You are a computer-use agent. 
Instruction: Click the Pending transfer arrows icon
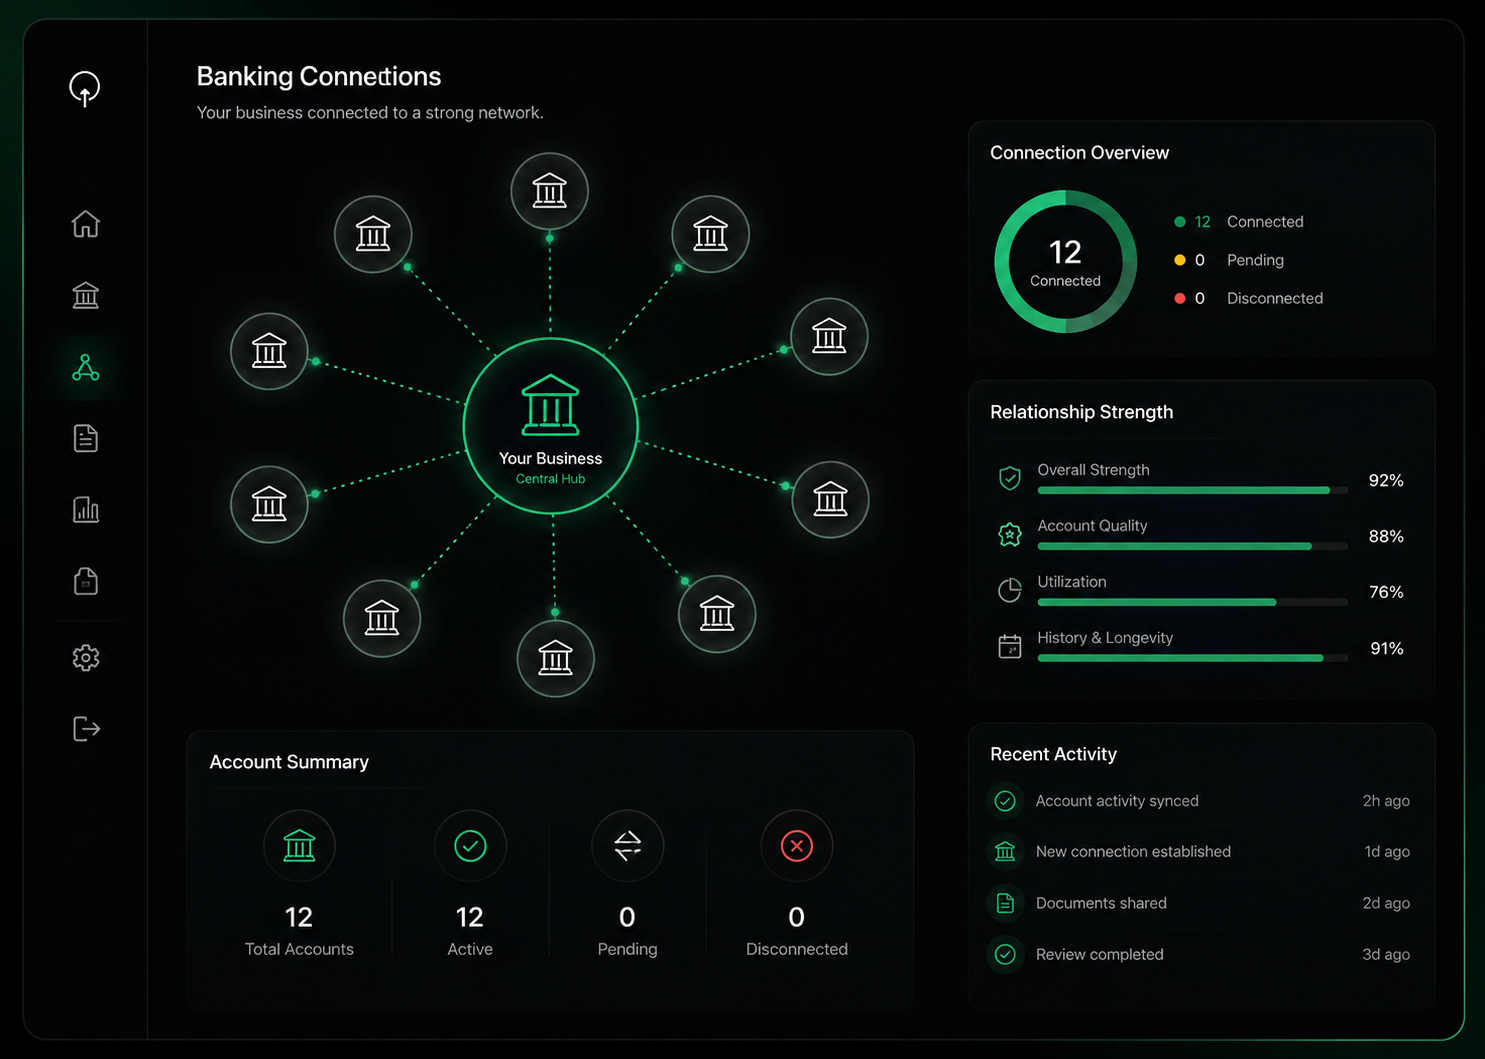[627, 846]
